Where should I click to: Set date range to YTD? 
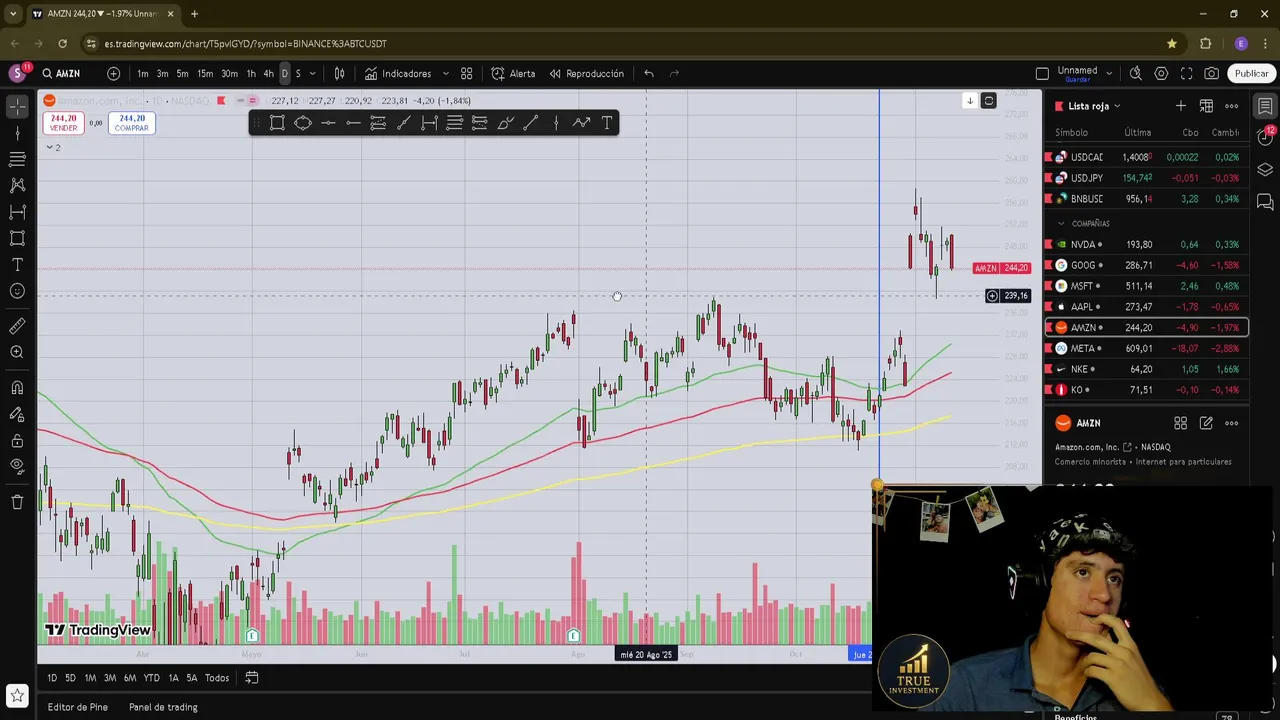point(151,678)
